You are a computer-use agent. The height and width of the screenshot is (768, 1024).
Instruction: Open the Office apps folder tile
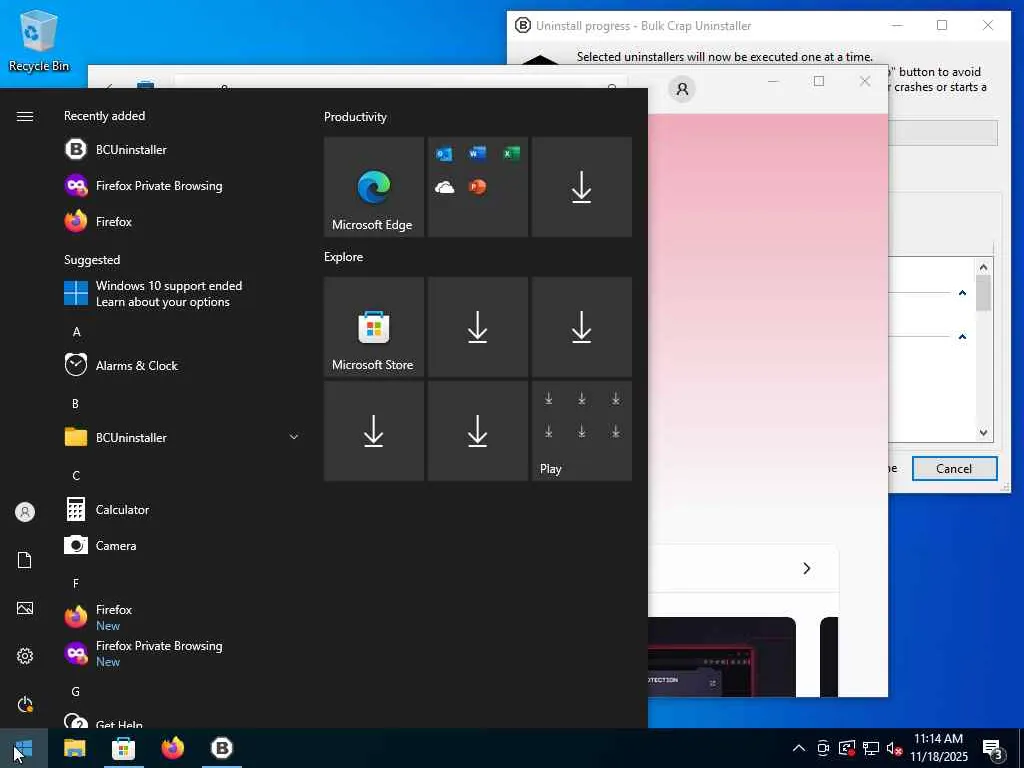[477, 187]
